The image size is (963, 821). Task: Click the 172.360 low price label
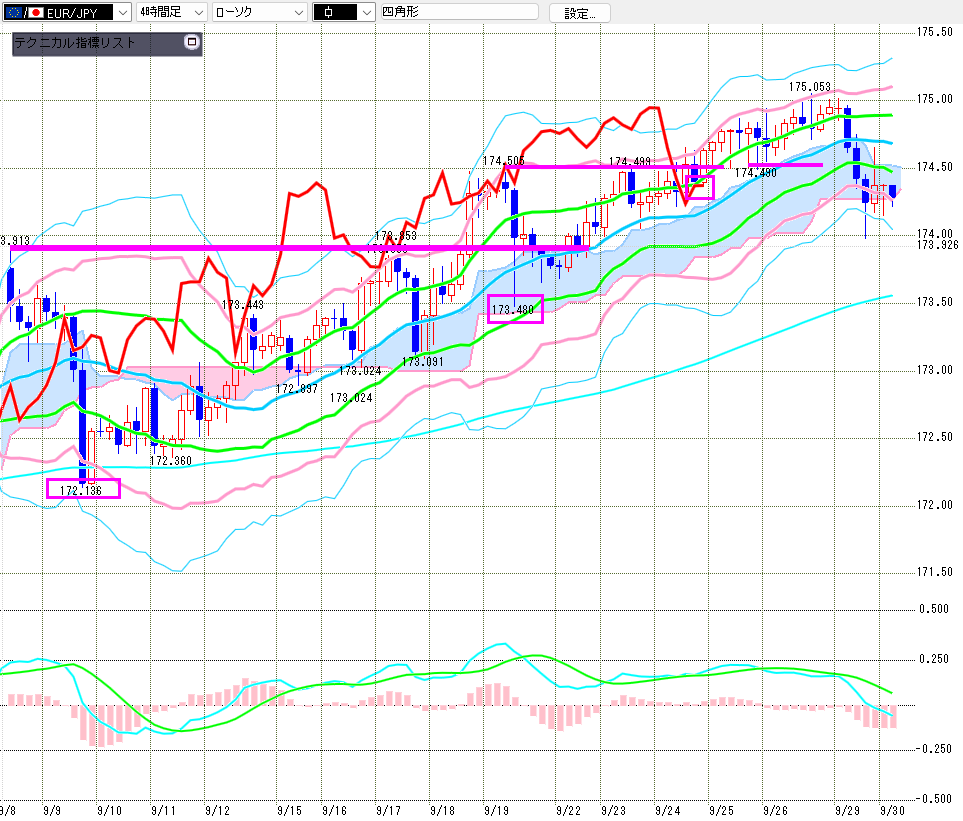tap(170, 461)
